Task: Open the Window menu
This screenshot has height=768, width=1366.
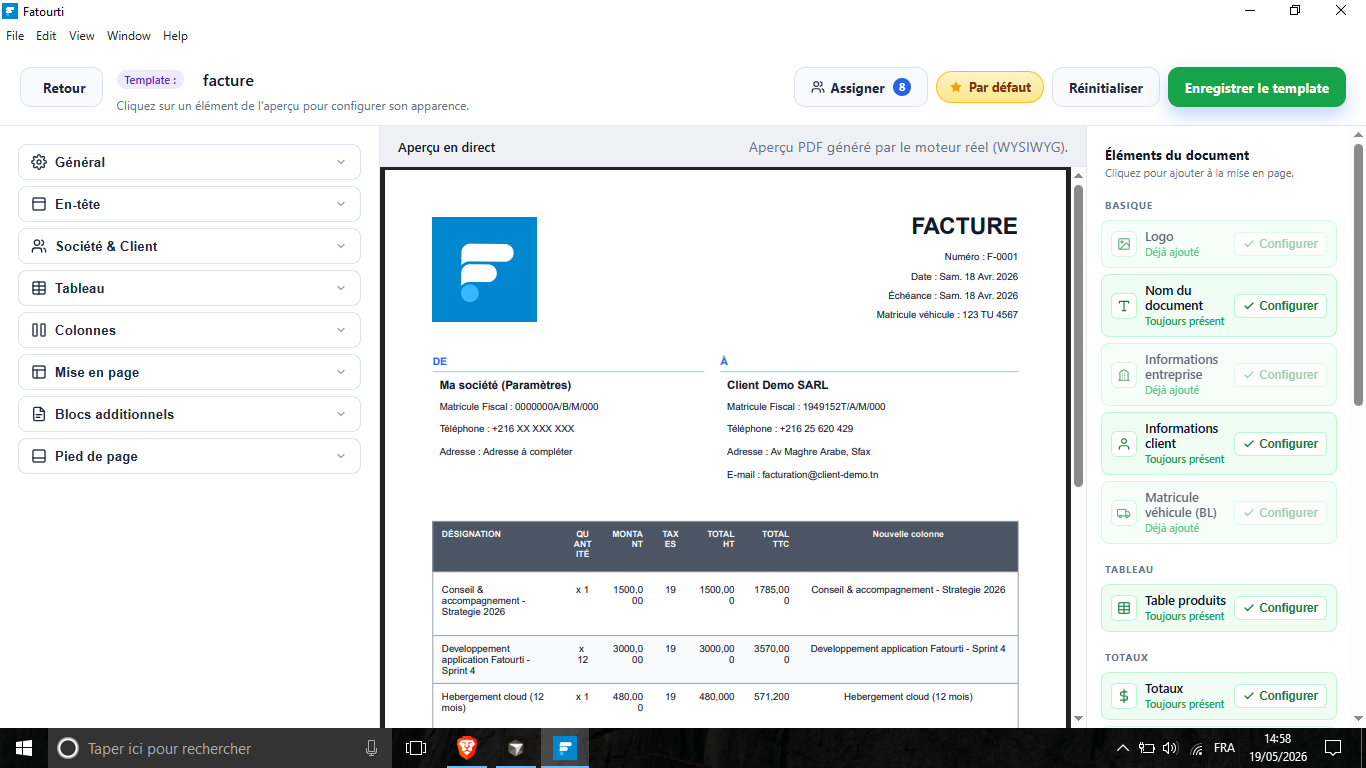Action: 129,36
